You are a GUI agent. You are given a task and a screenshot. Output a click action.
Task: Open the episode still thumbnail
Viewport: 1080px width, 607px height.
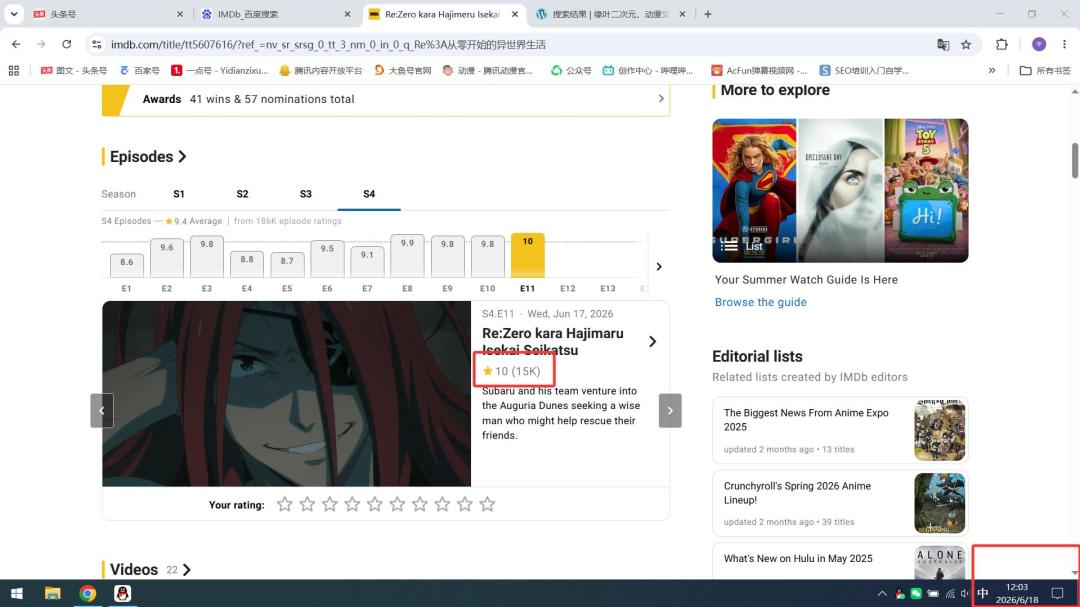(x=287, y=393)
